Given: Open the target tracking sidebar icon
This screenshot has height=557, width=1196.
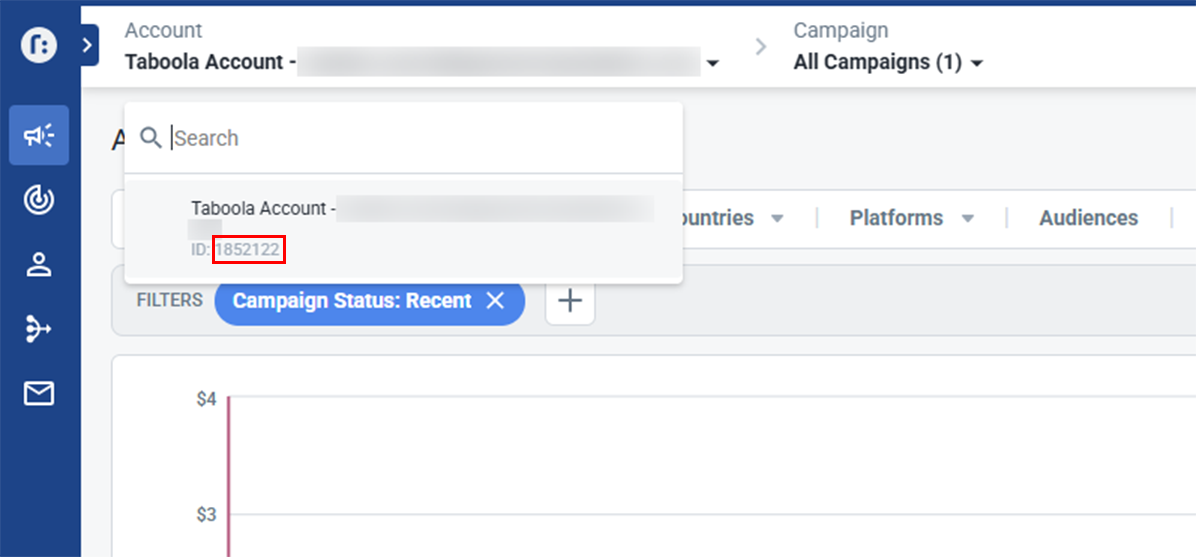Looking at the screenshot, I should pyautogui.click(x=39, y=200).
